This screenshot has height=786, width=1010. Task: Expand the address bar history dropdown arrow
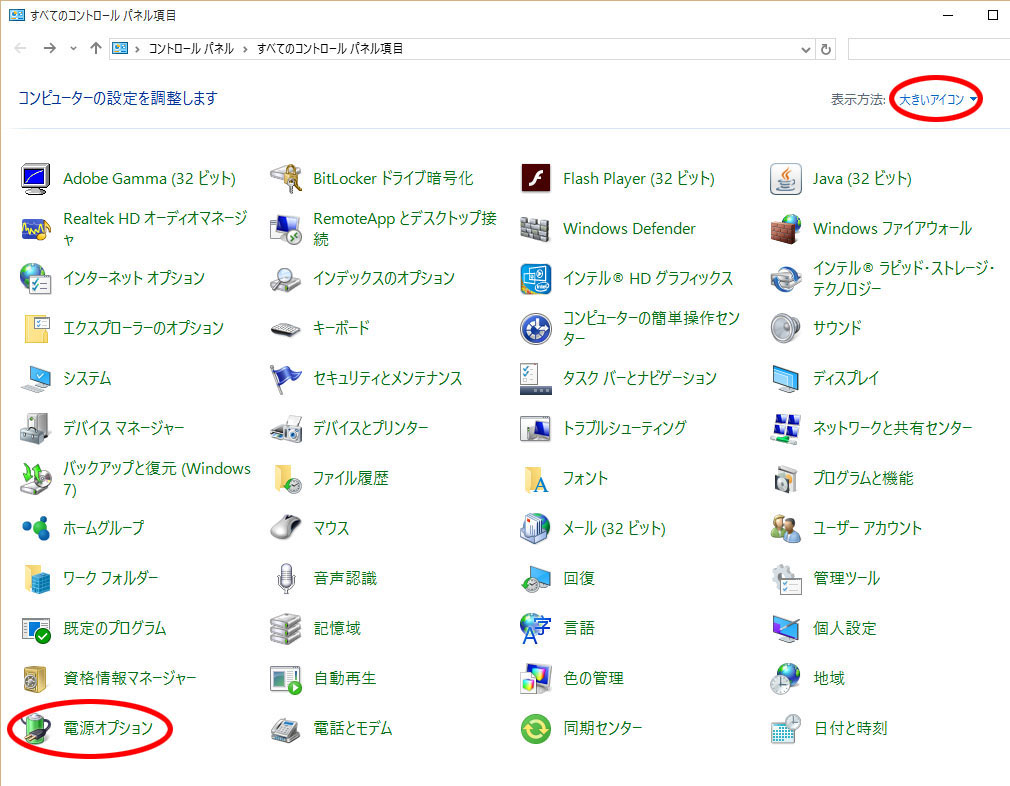pos(806,49)
